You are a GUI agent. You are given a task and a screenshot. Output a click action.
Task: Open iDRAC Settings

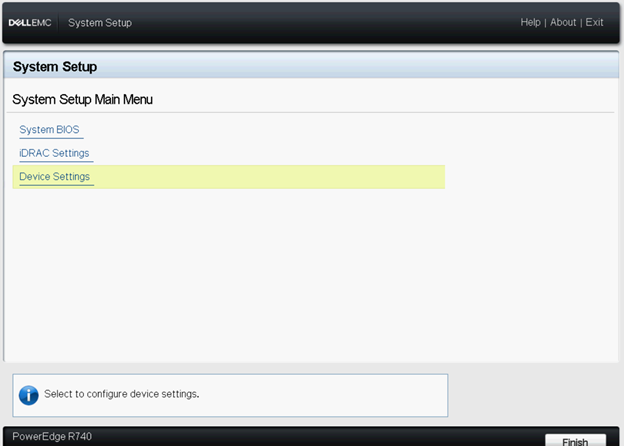tap(54, 153)
